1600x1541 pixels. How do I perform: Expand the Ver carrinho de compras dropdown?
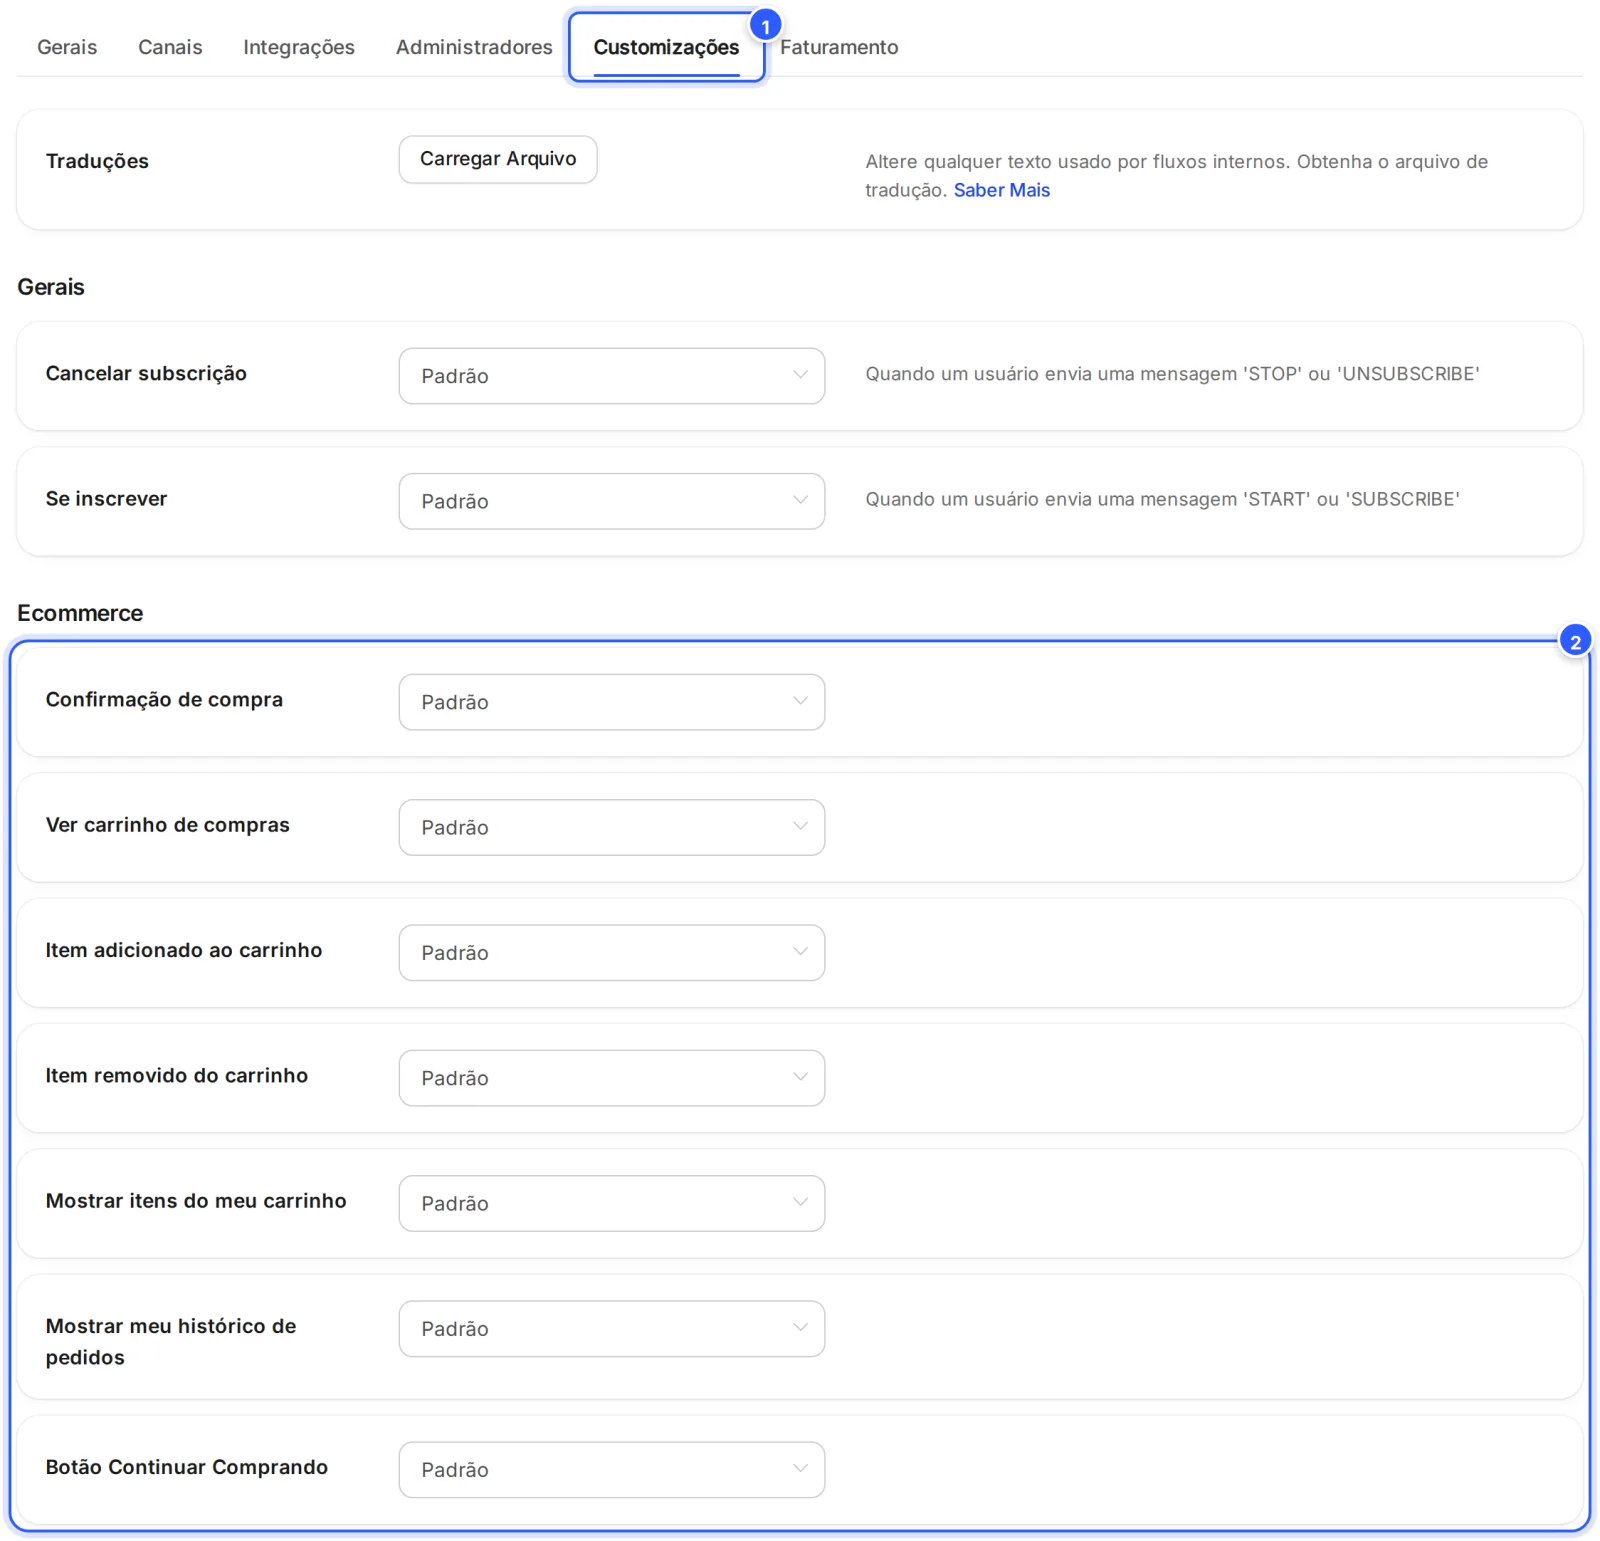[x=612, y=827]
